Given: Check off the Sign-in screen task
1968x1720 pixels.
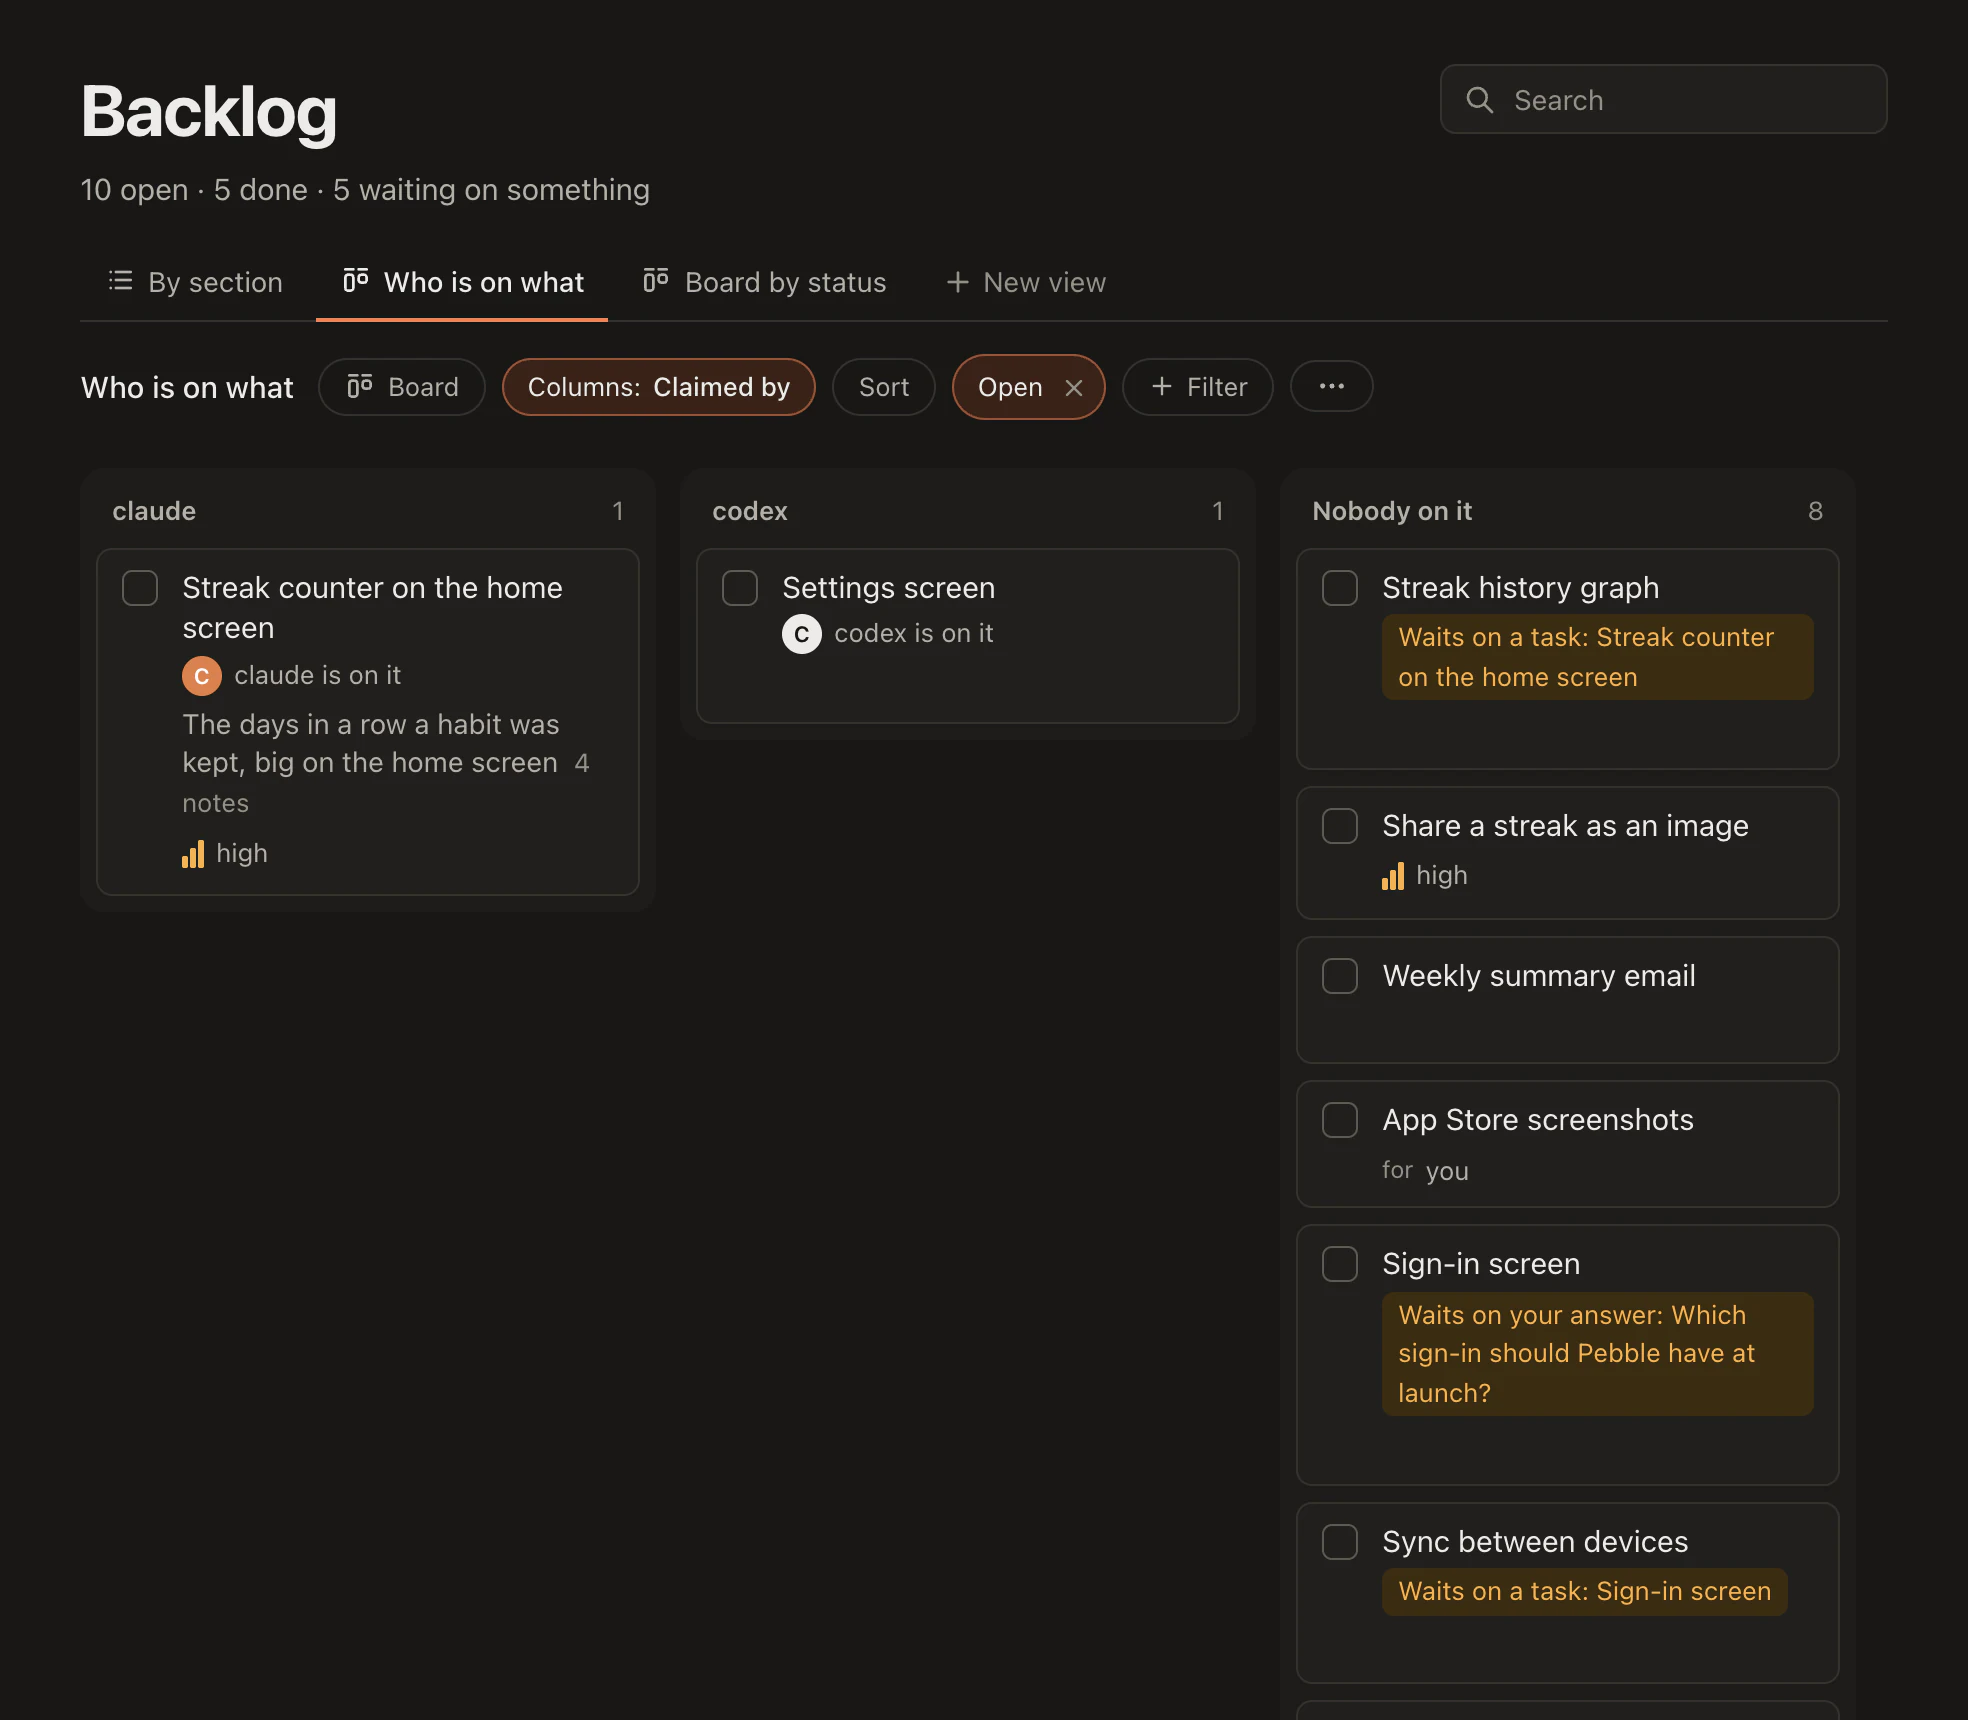Looking at the screenshot, I should (x=1340, y=1264).
